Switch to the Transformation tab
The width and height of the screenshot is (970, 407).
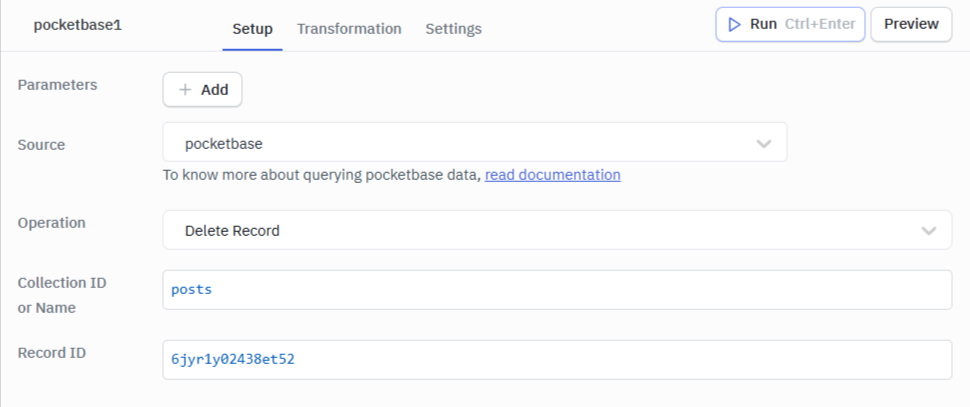pyautogui.click(x=349, y=29)
